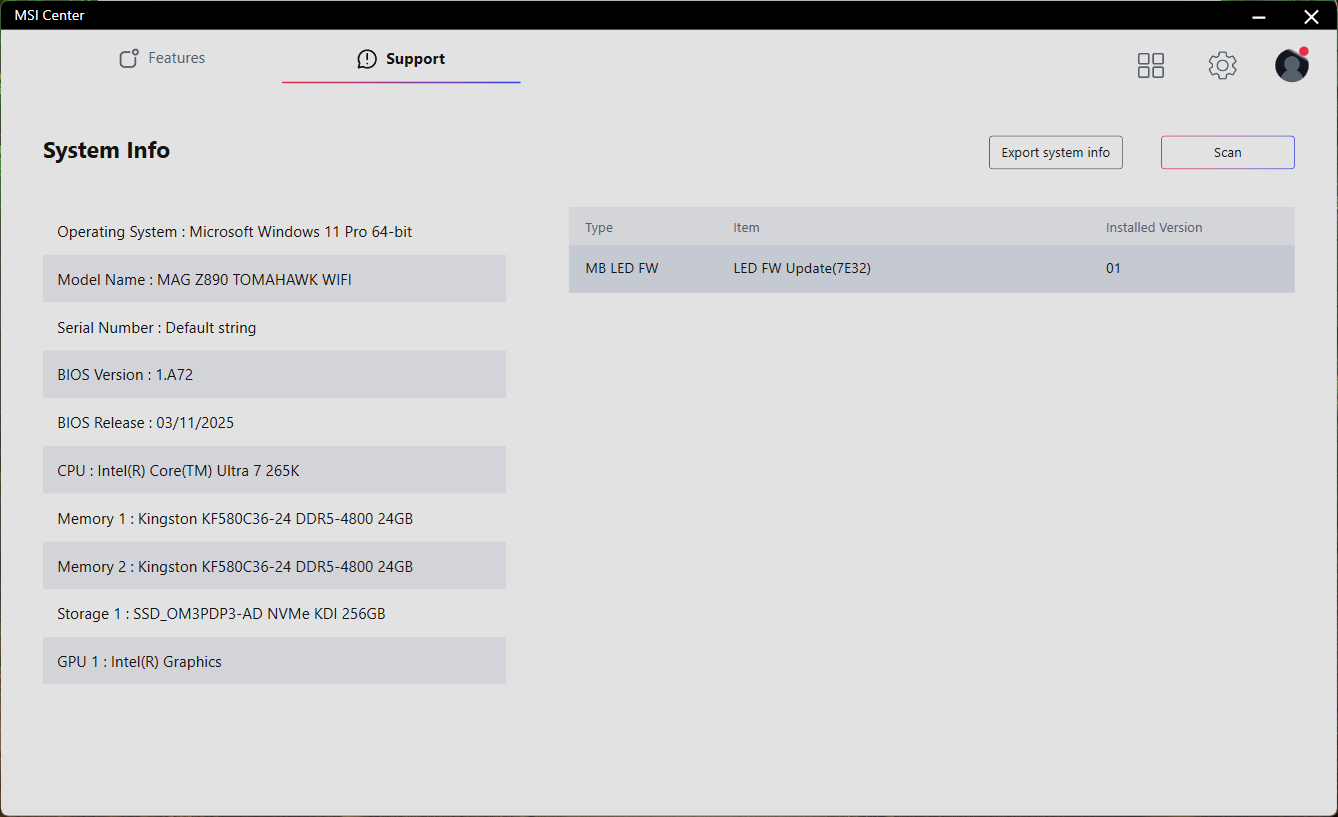The height and width of the screenshot is (817, 1338).
Task: Click the Serial Number Default string row
Action: coord(274,327)
